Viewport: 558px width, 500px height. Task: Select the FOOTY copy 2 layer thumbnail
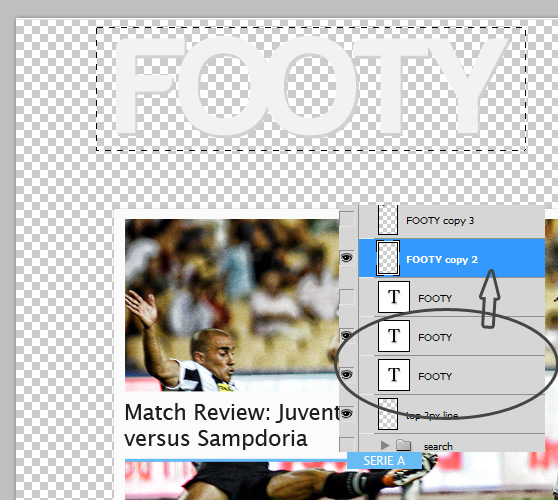tap(388, 258)
